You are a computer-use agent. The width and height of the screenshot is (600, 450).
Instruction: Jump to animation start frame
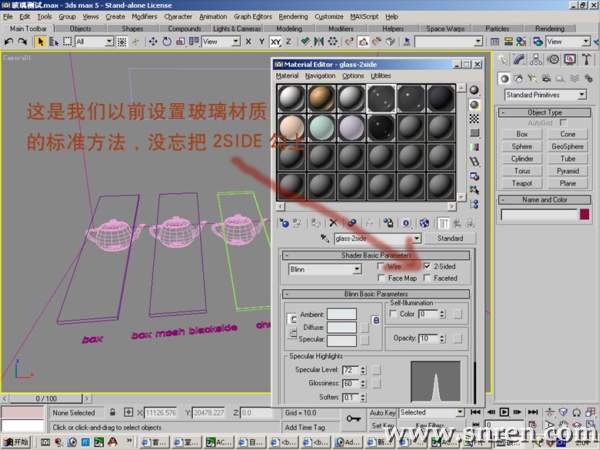pos(476,412)
